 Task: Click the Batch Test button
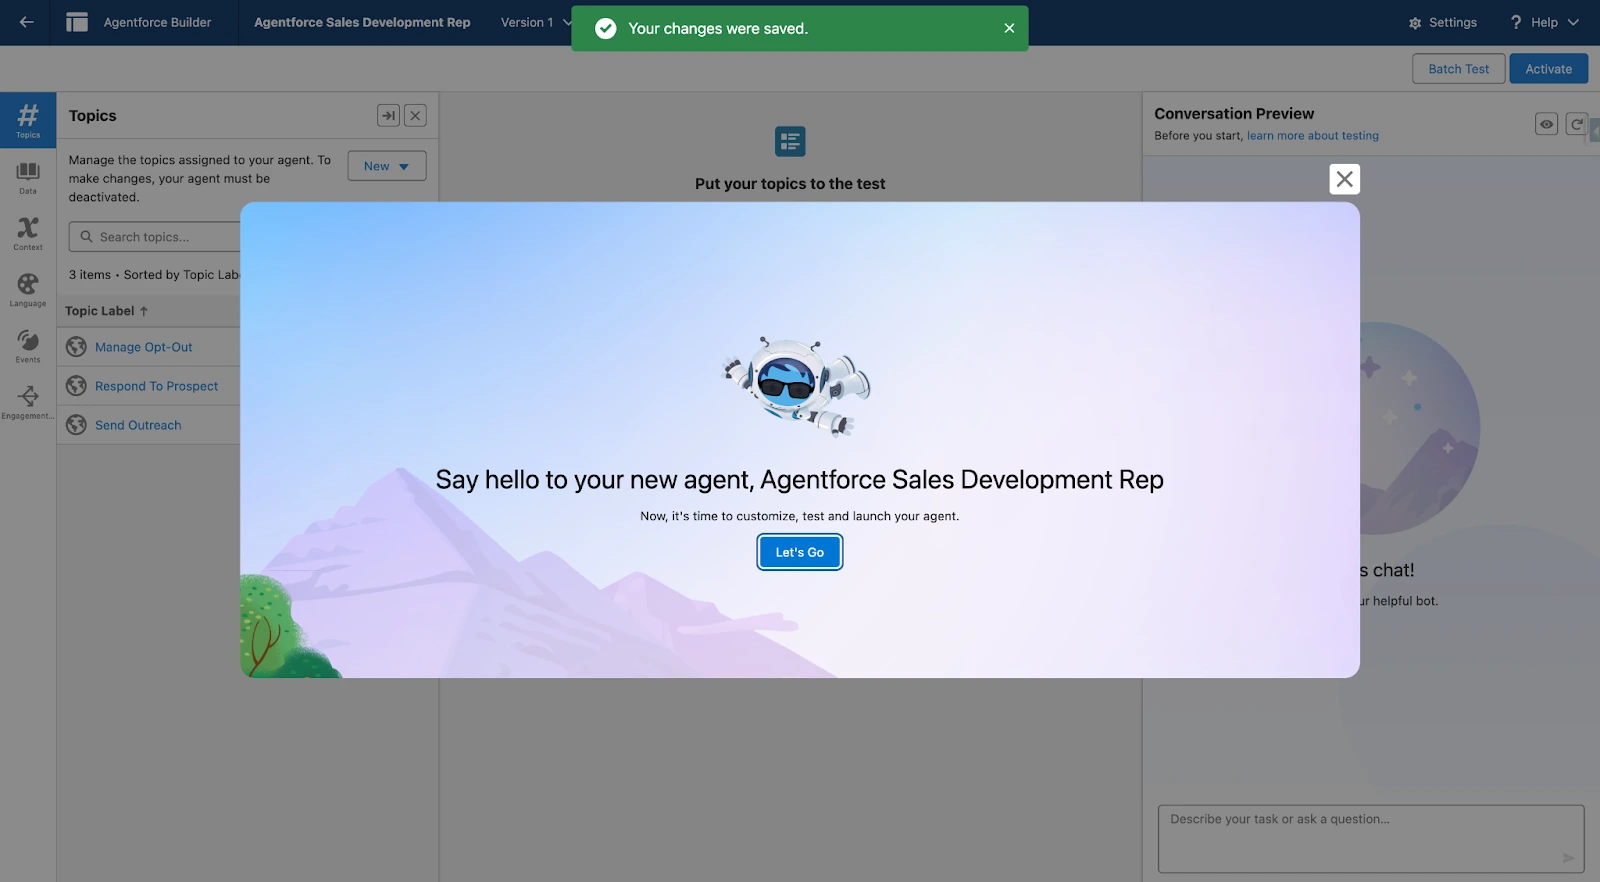point(1458,69)
